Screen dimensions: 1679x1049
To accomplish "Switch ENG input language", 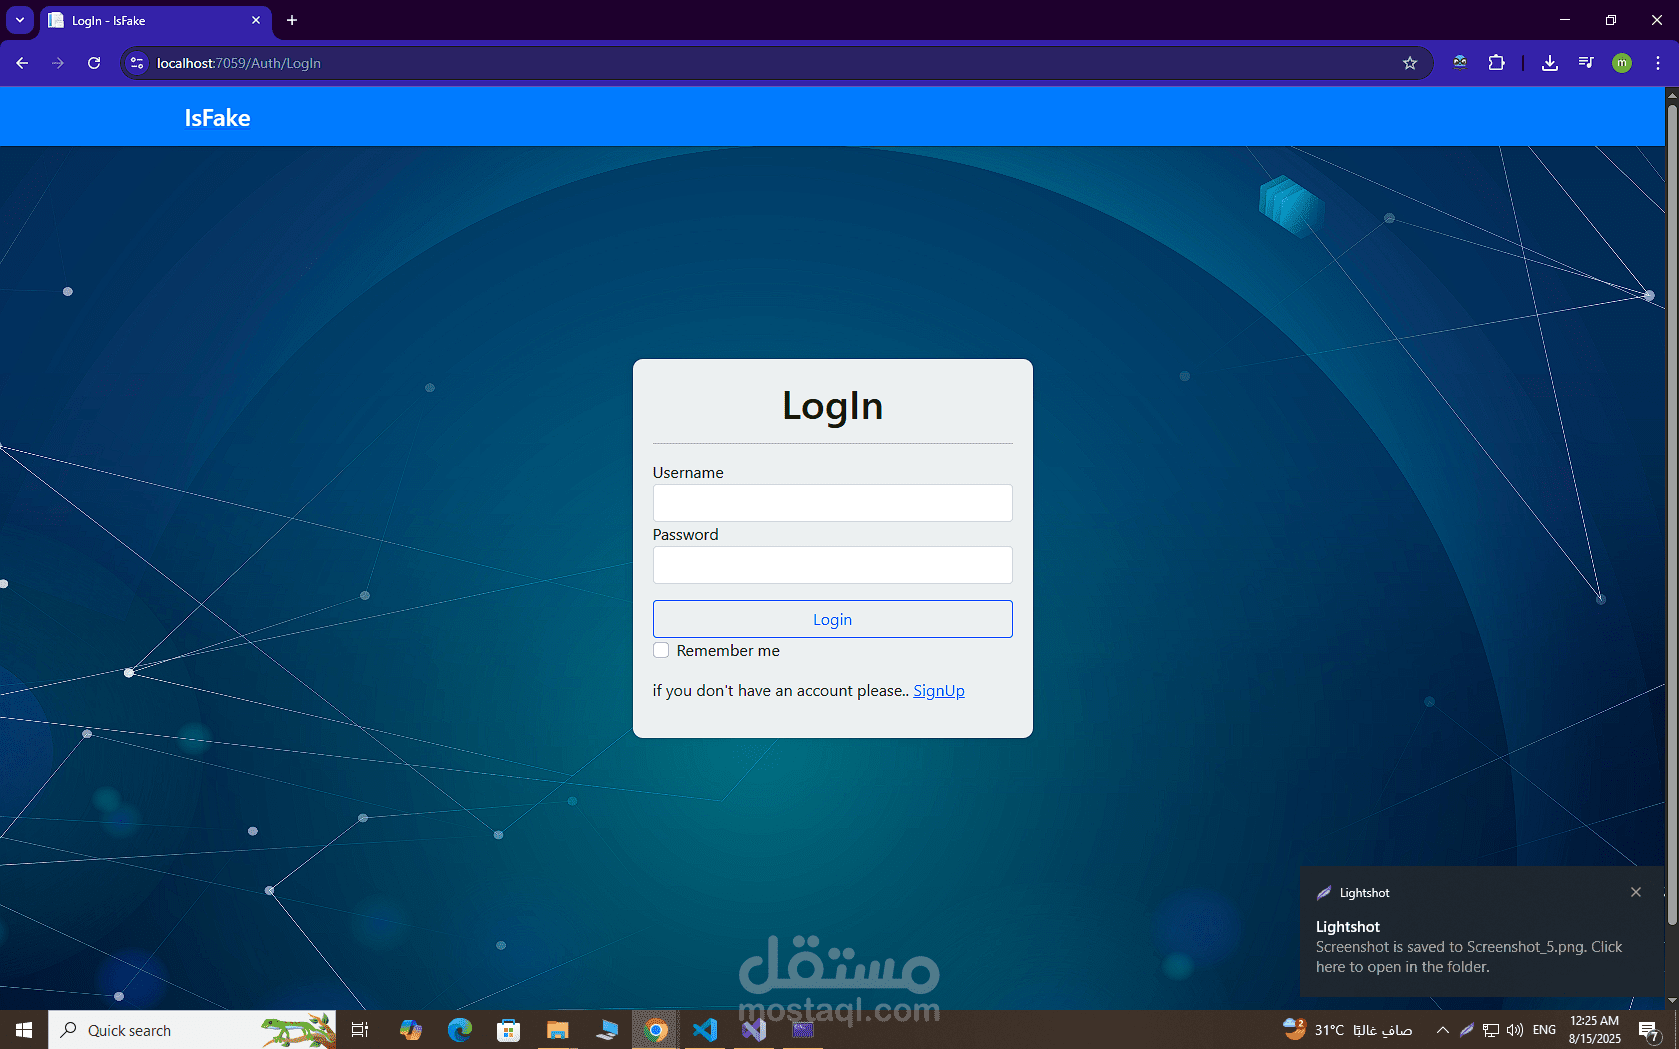I will tap(1544, 1030).
